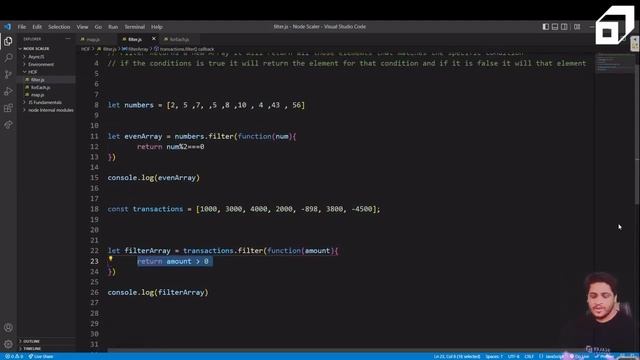Open the Terminal menu

pyautogui.click(x=134, y=27)
